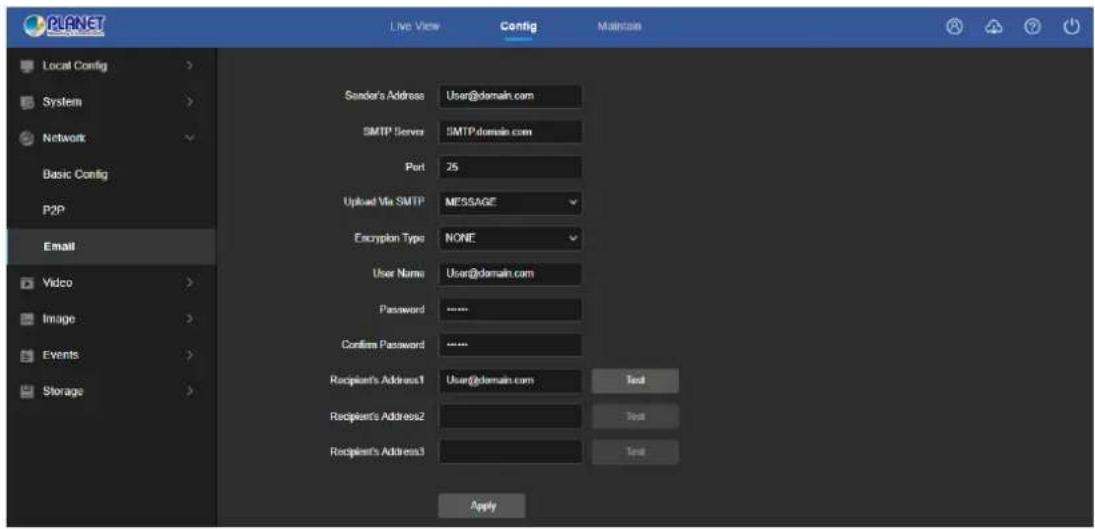Click the Video label
The image size is (1095, 529).
tap(58, 283)
